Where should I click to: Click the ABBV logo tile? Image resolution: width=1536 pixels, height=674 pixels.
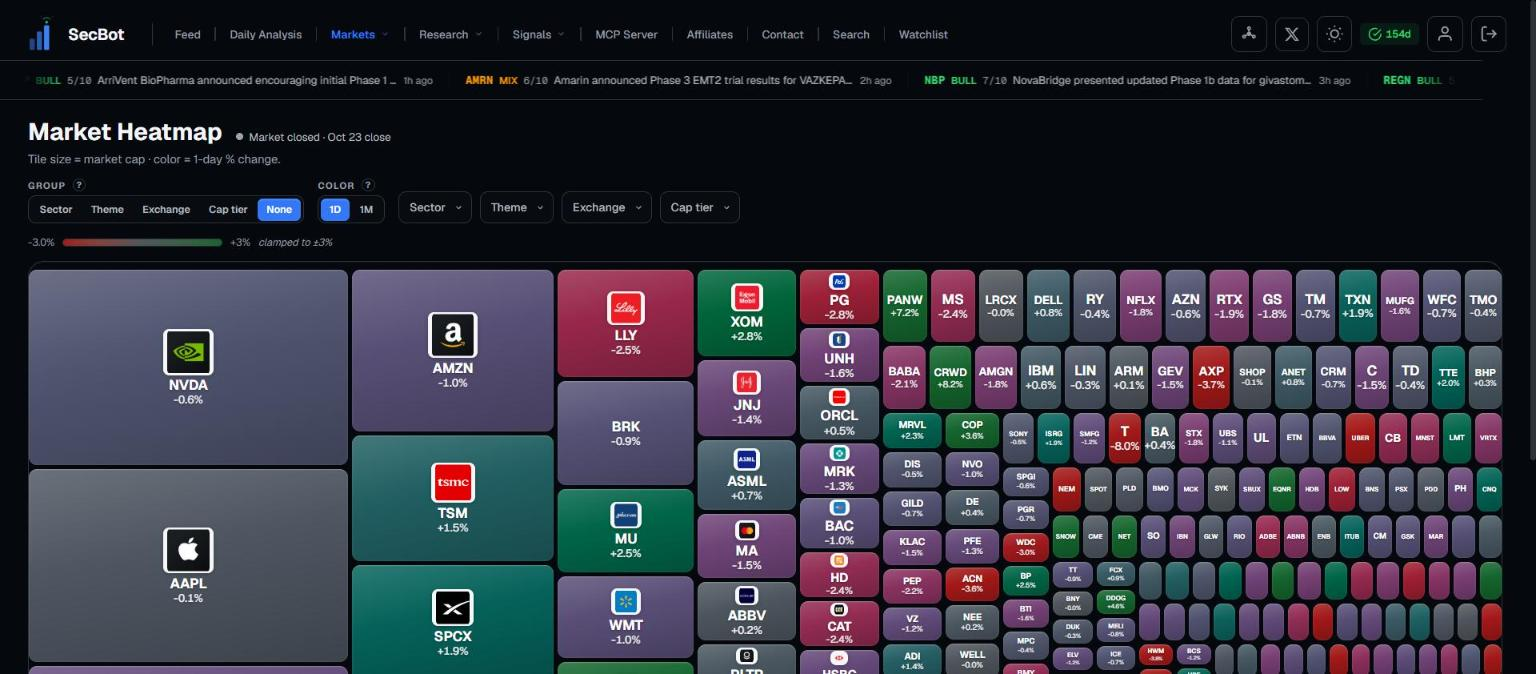click(747, 596)
